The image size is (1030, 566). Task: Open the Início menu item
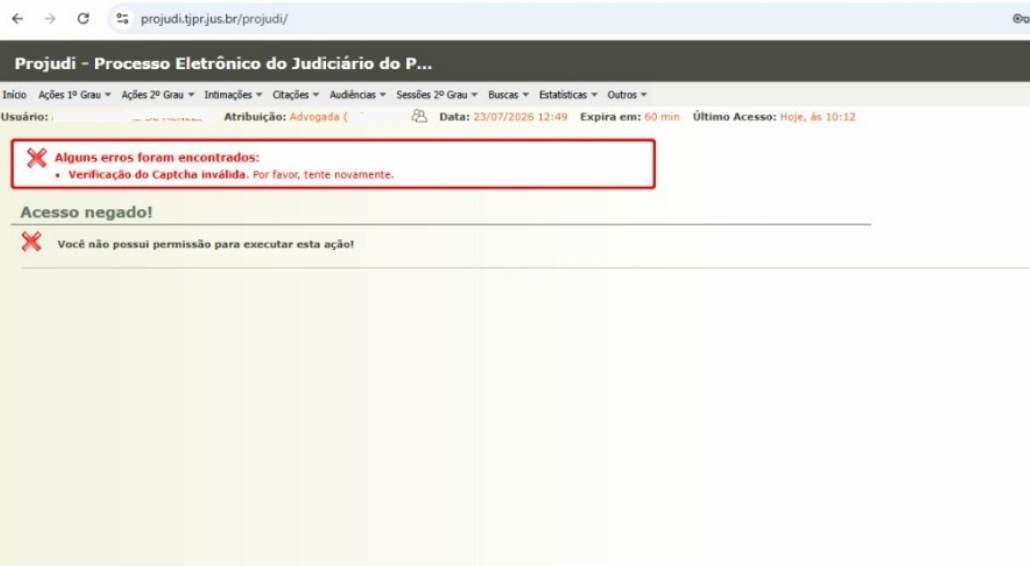click(14, 95)
